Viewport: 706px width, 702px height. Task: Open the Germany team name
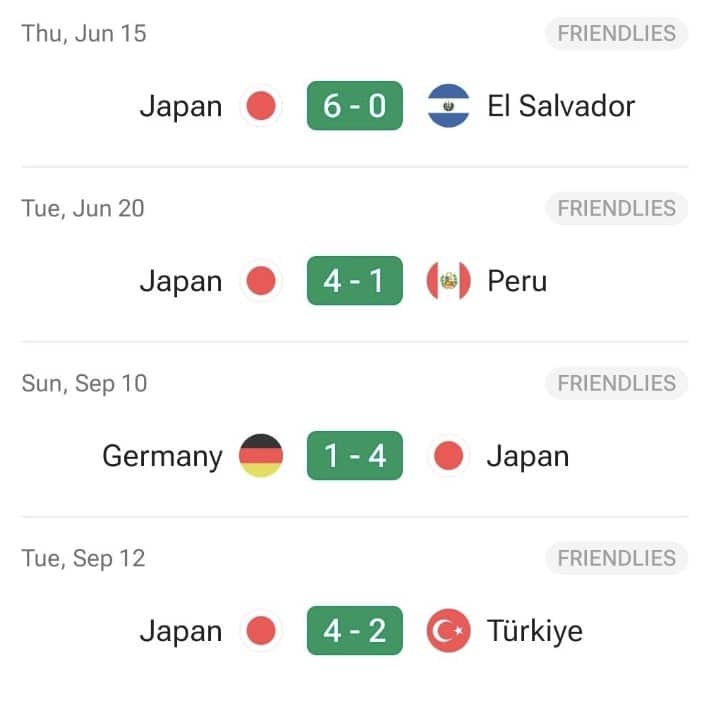tap(162, 456)
